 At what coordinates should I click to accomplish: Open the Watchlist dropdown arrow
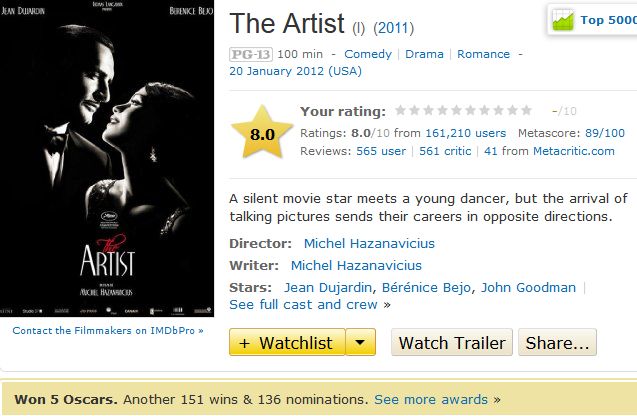361,343
